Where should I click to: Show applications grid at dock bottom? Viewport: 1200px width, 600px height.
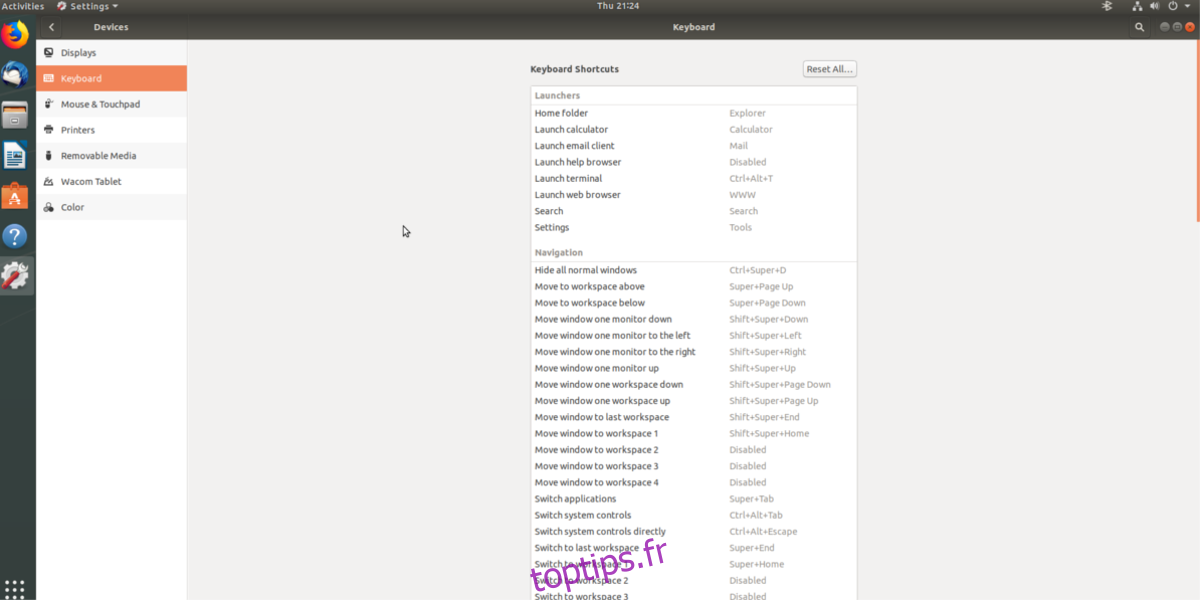(x=15, y=587)
